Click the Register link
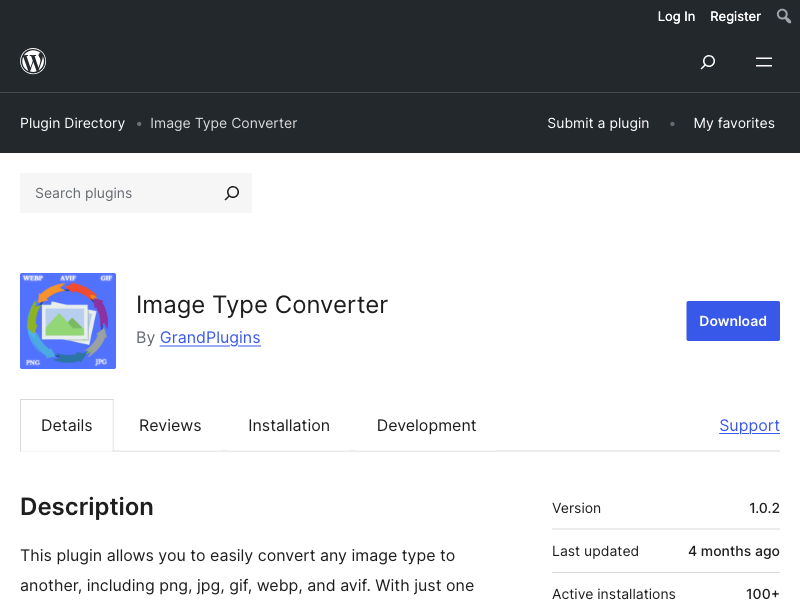Image resolution: width=800 pixels, height=600 pixels. pyautogui.click(x=735, y=16)
